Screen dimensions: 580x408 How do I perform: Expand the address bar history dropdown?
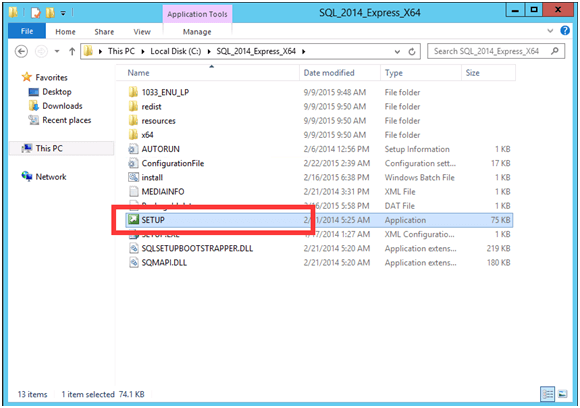click(397, 52)
